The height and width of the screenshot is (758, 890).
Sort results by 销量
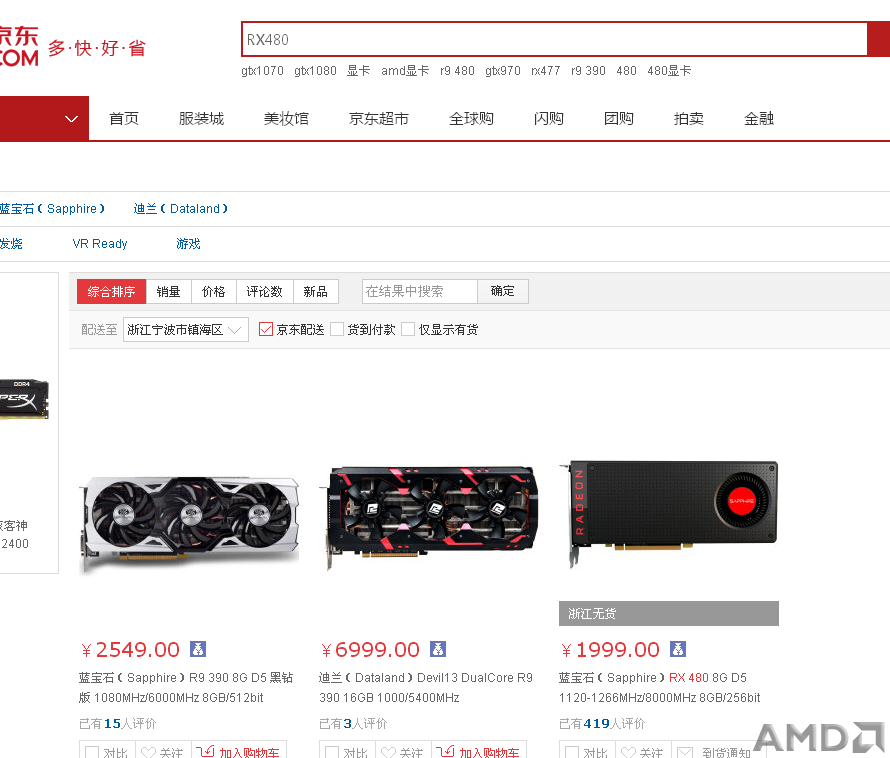[x=169, y=291]
